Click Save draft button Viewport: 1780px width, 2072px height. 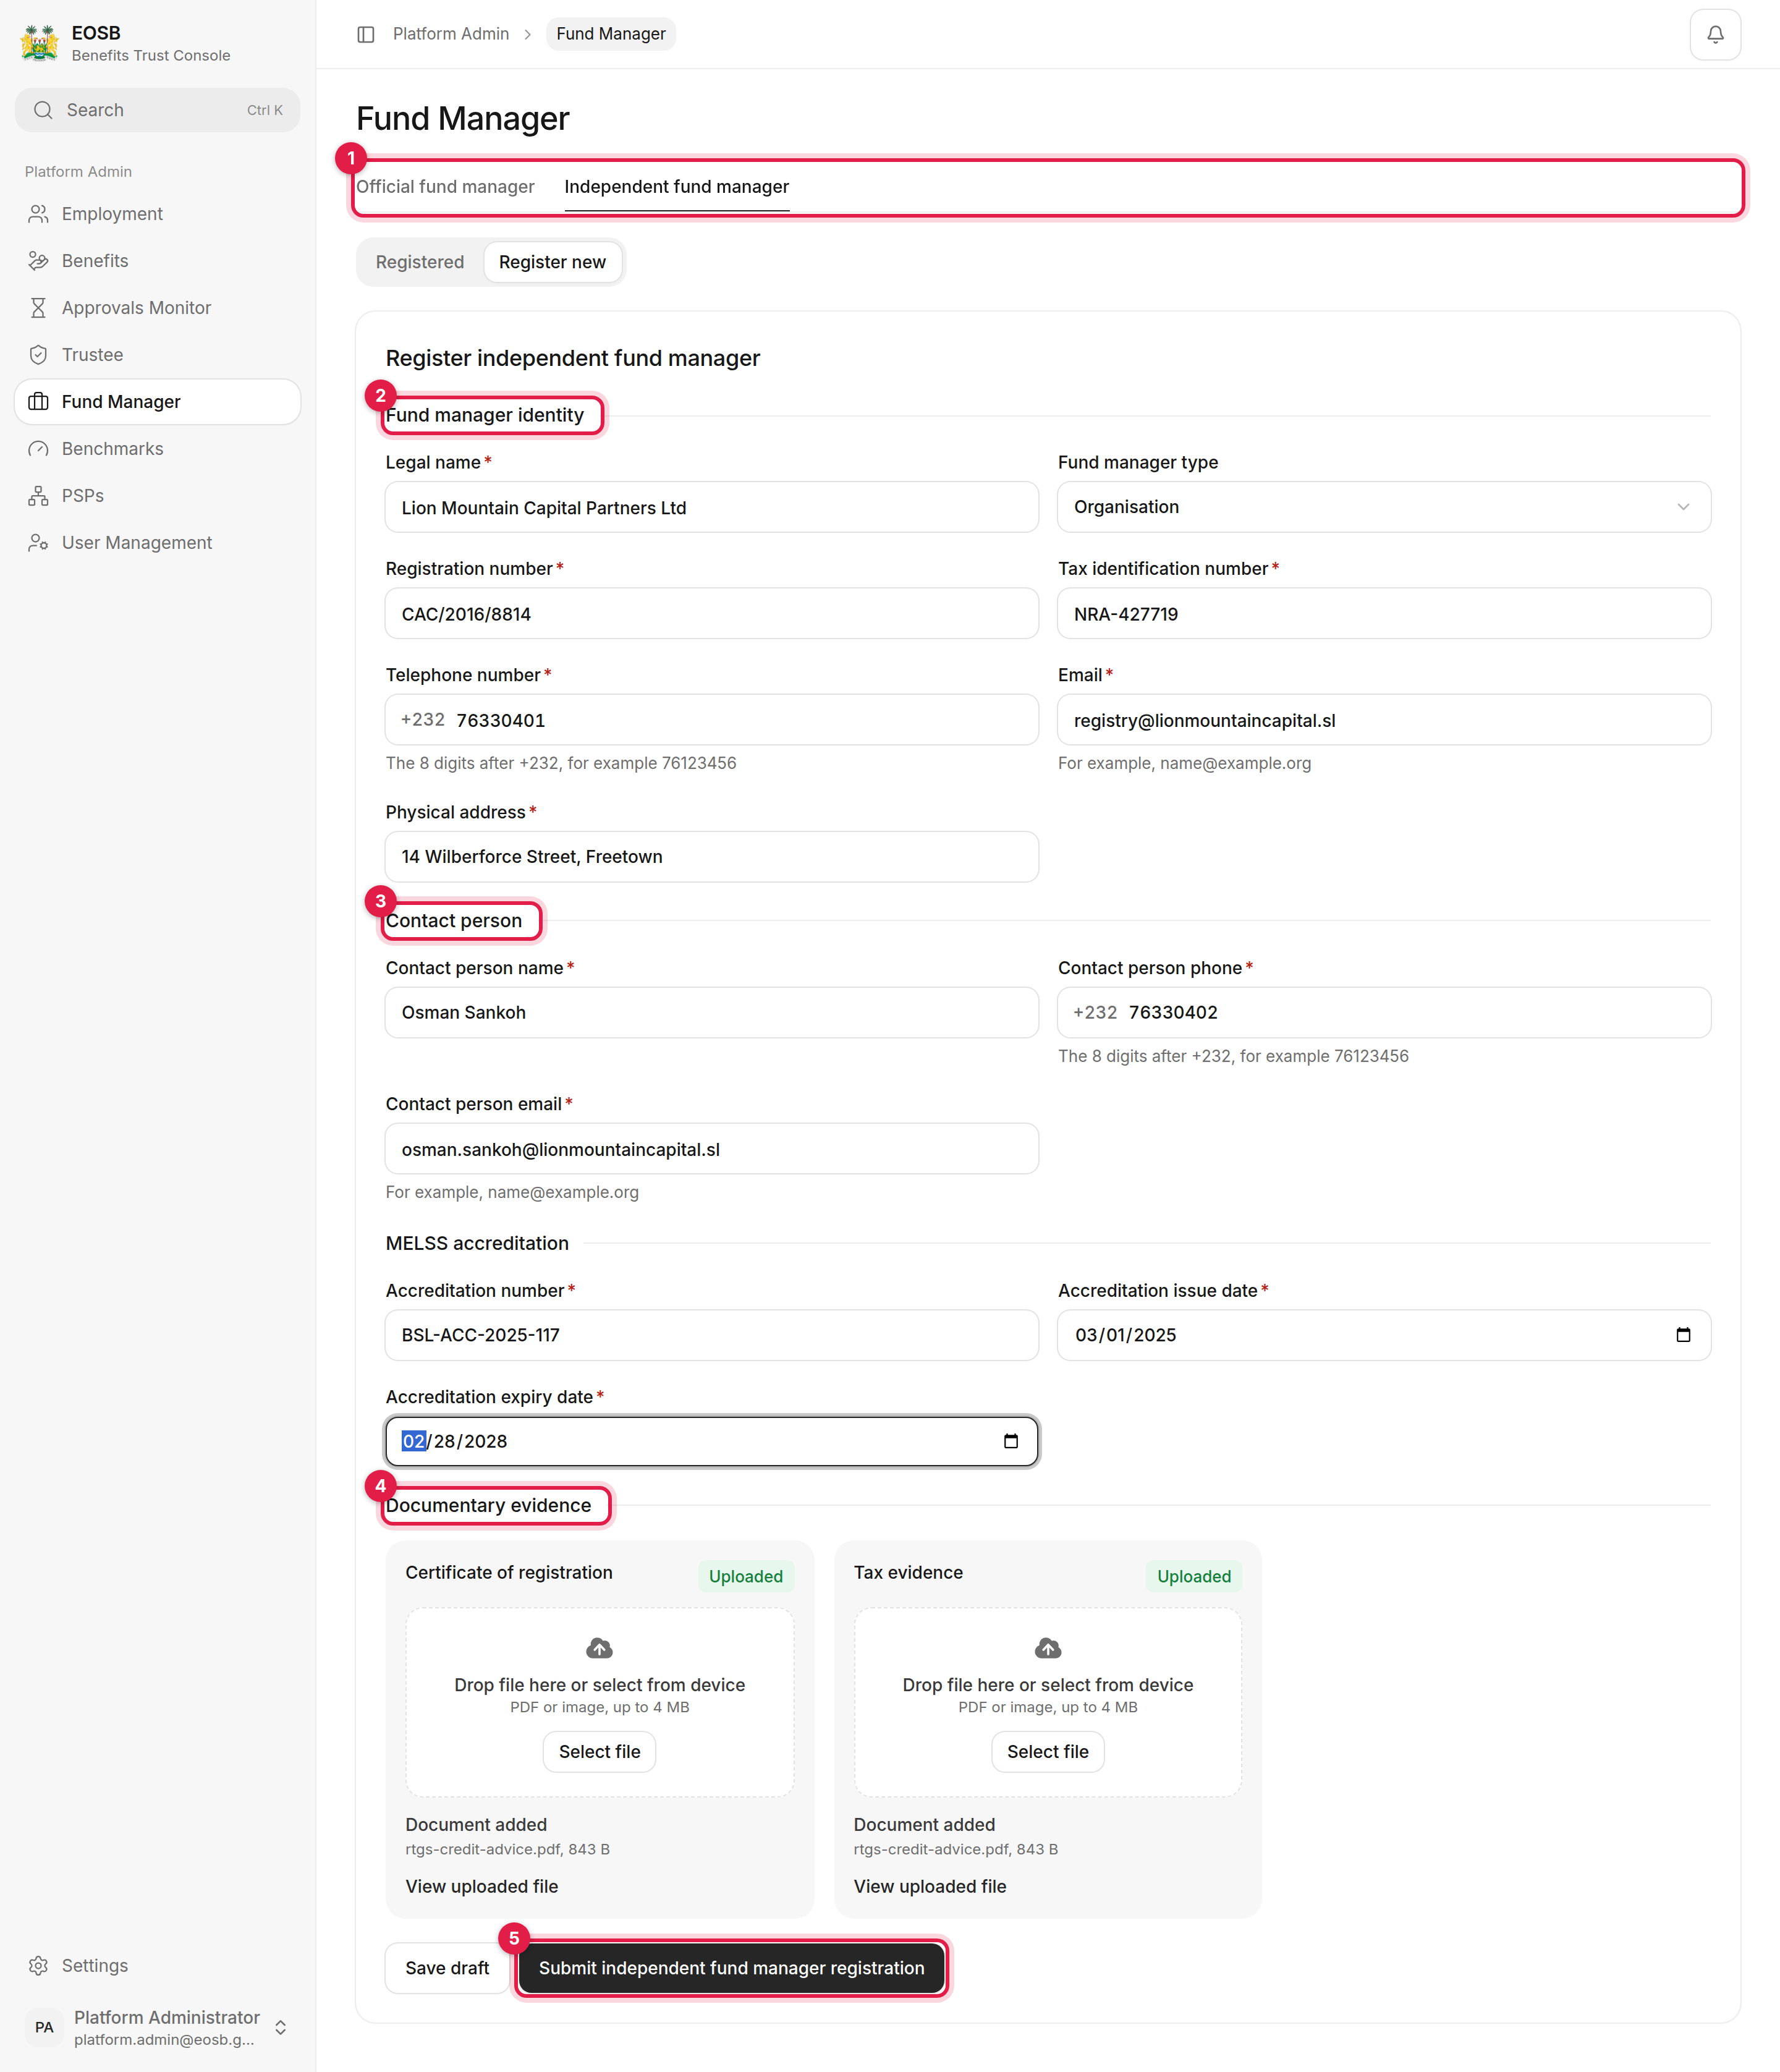tap(447, 1968)
